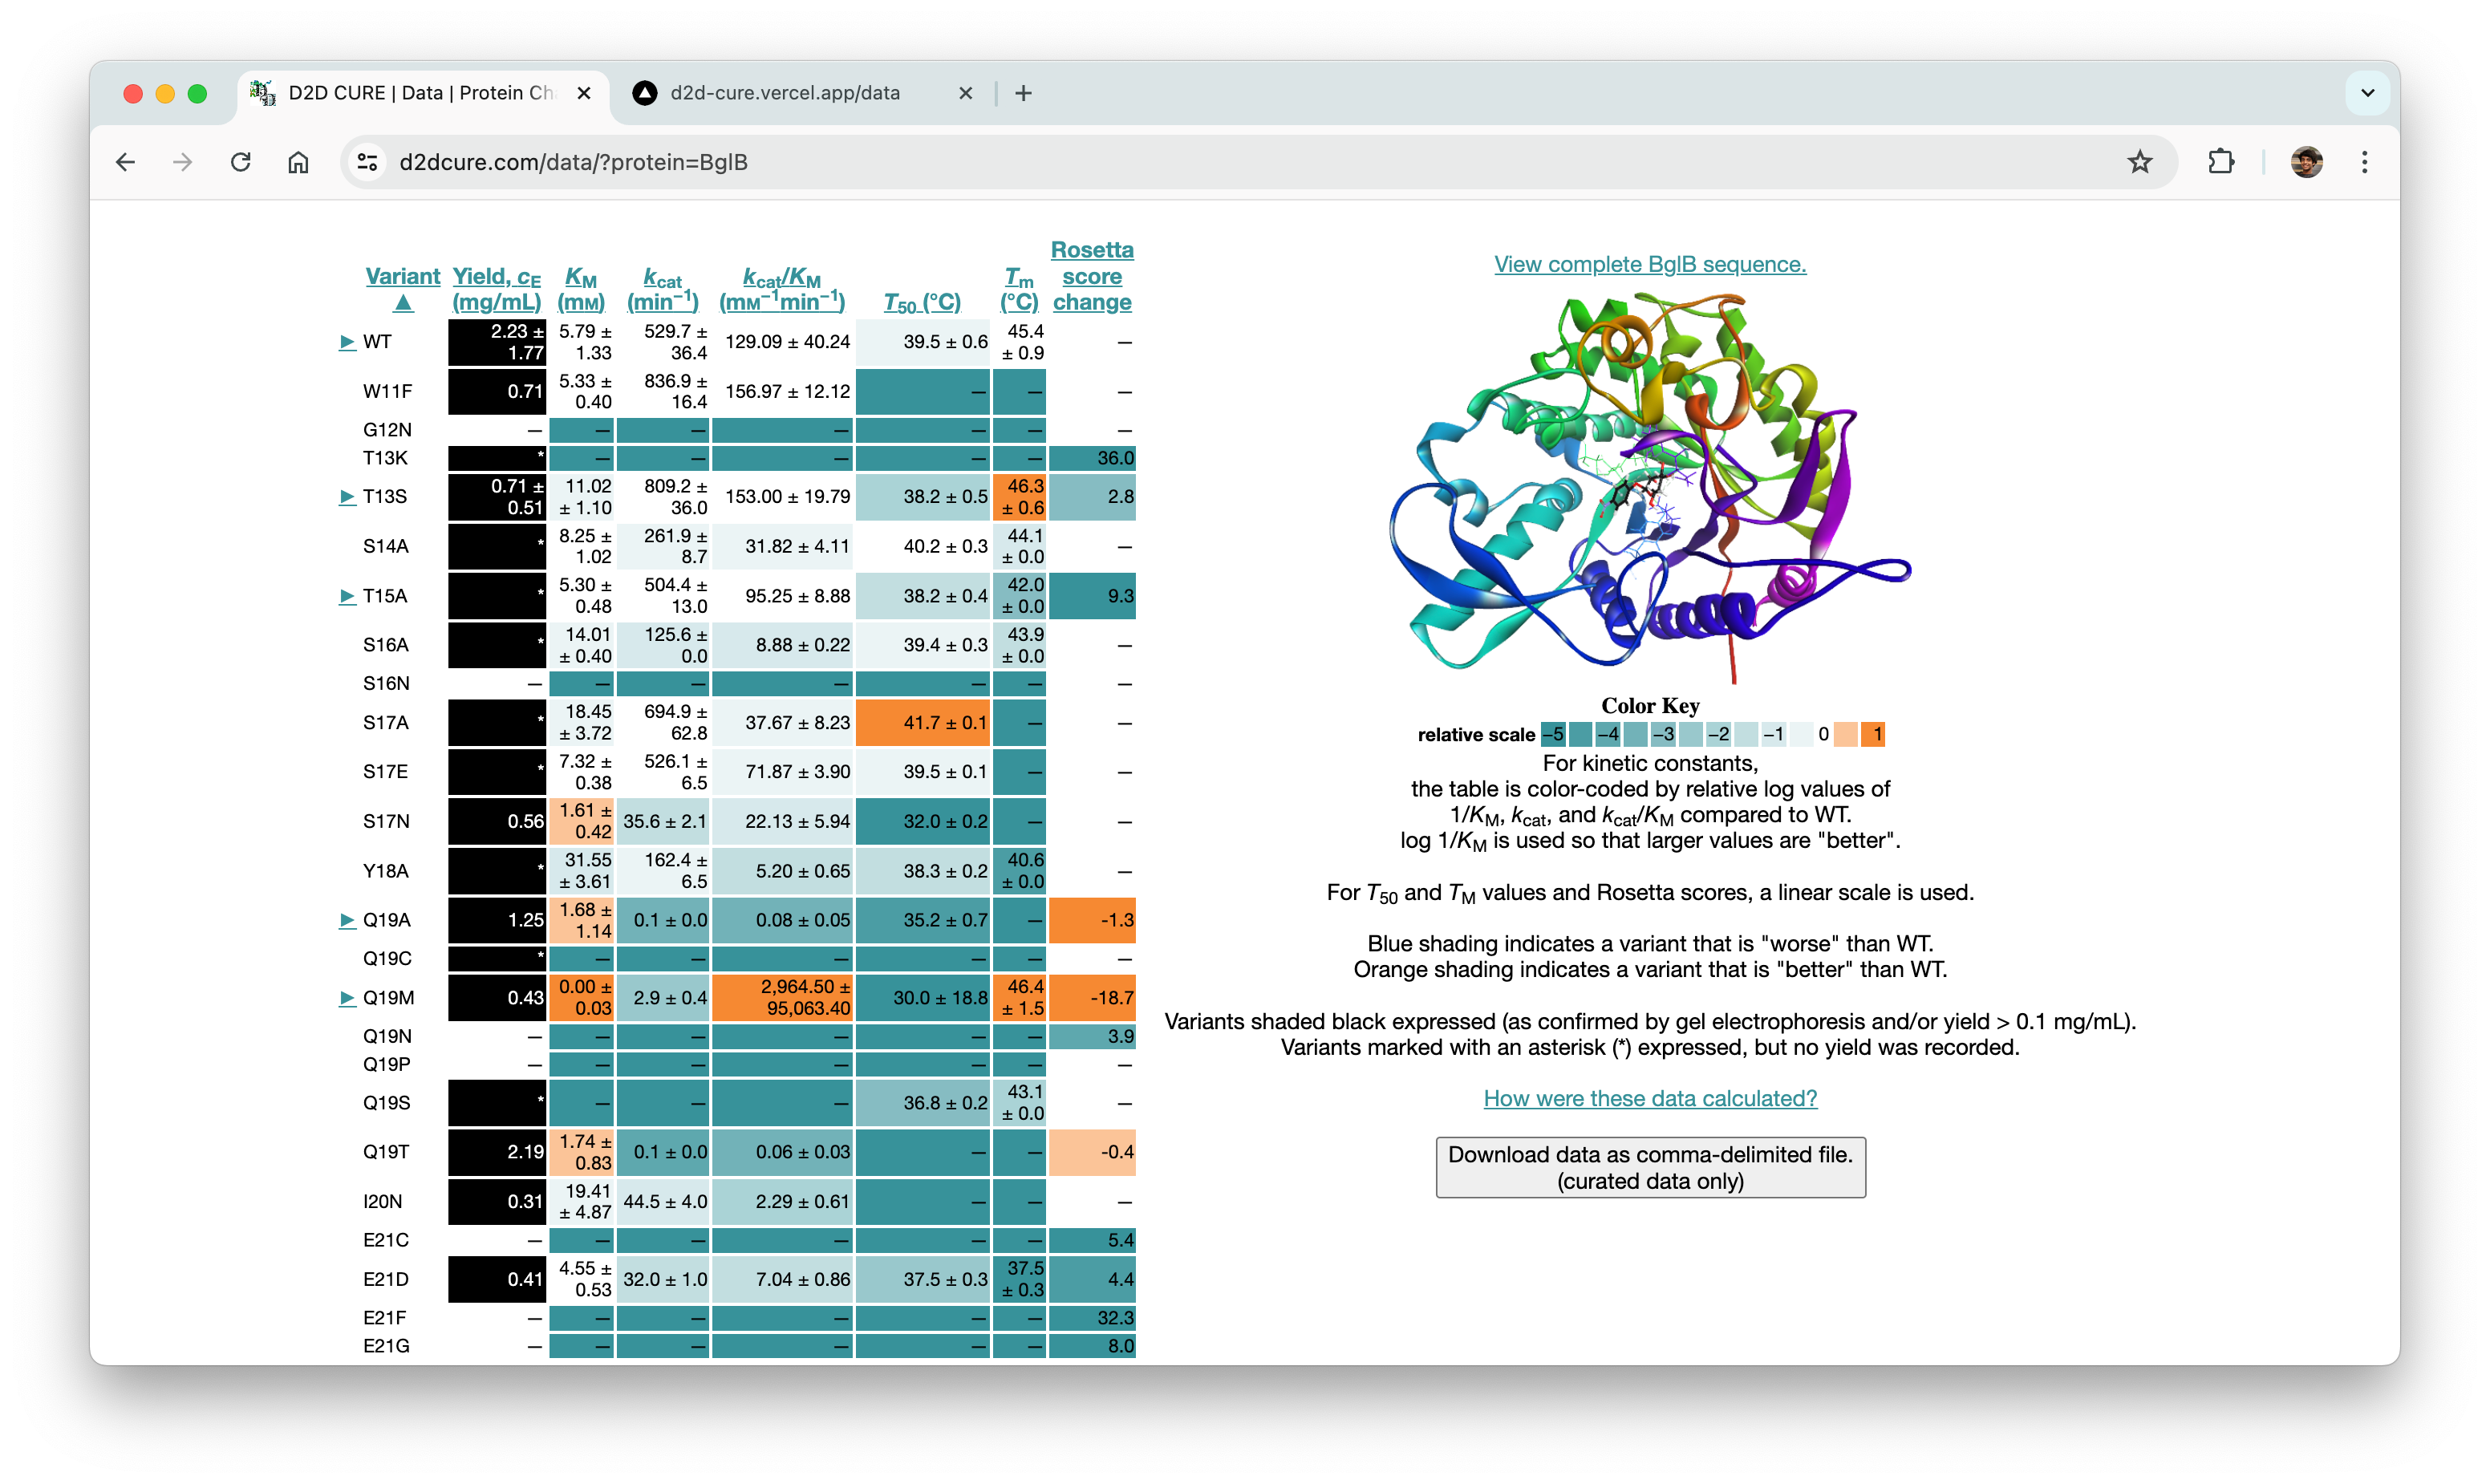Viewport: 2490px width, 1484px height.
Task: Click the user profile avatar
Action: pyautogui.click(x=2306, y=162)
